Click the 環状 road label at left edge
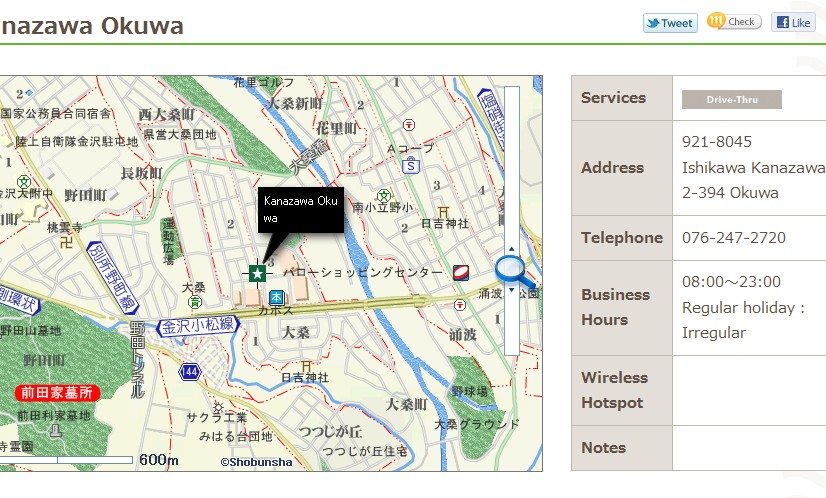This screenshot has height=498, width=826. tap(18, 300)
